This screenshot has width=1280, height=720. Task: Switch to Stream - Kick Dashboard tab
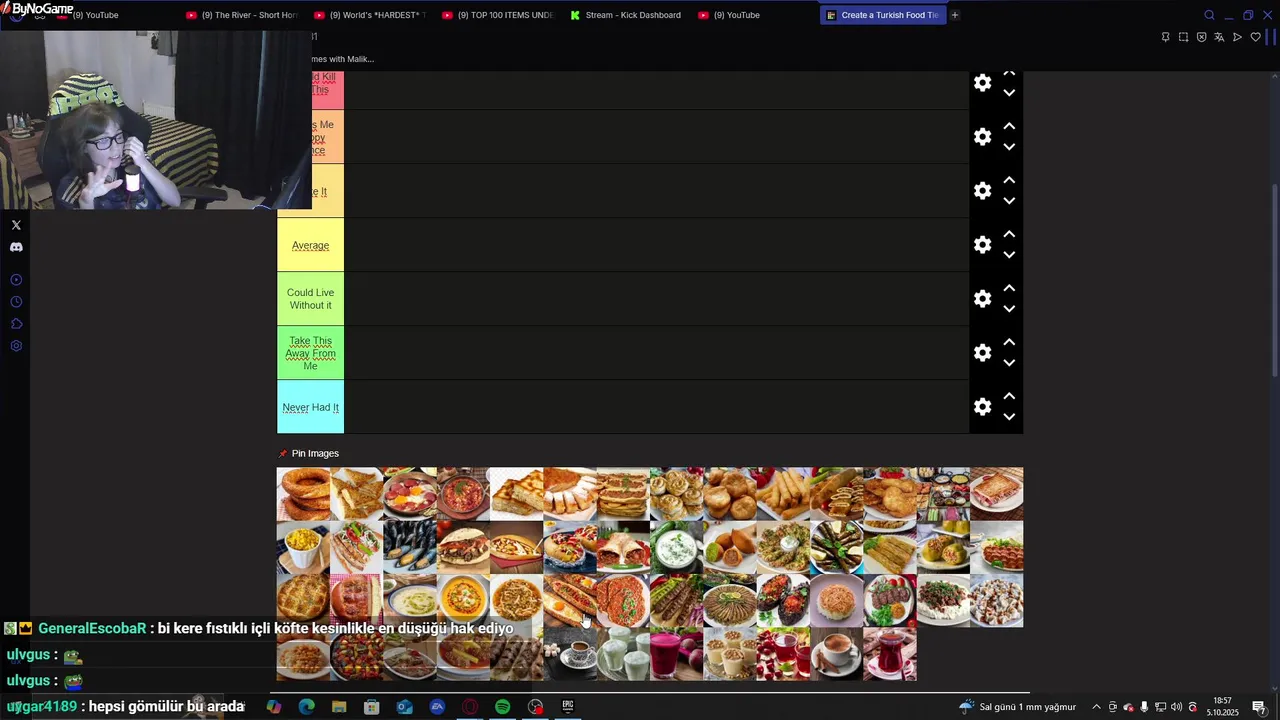(x=626, y=15)
